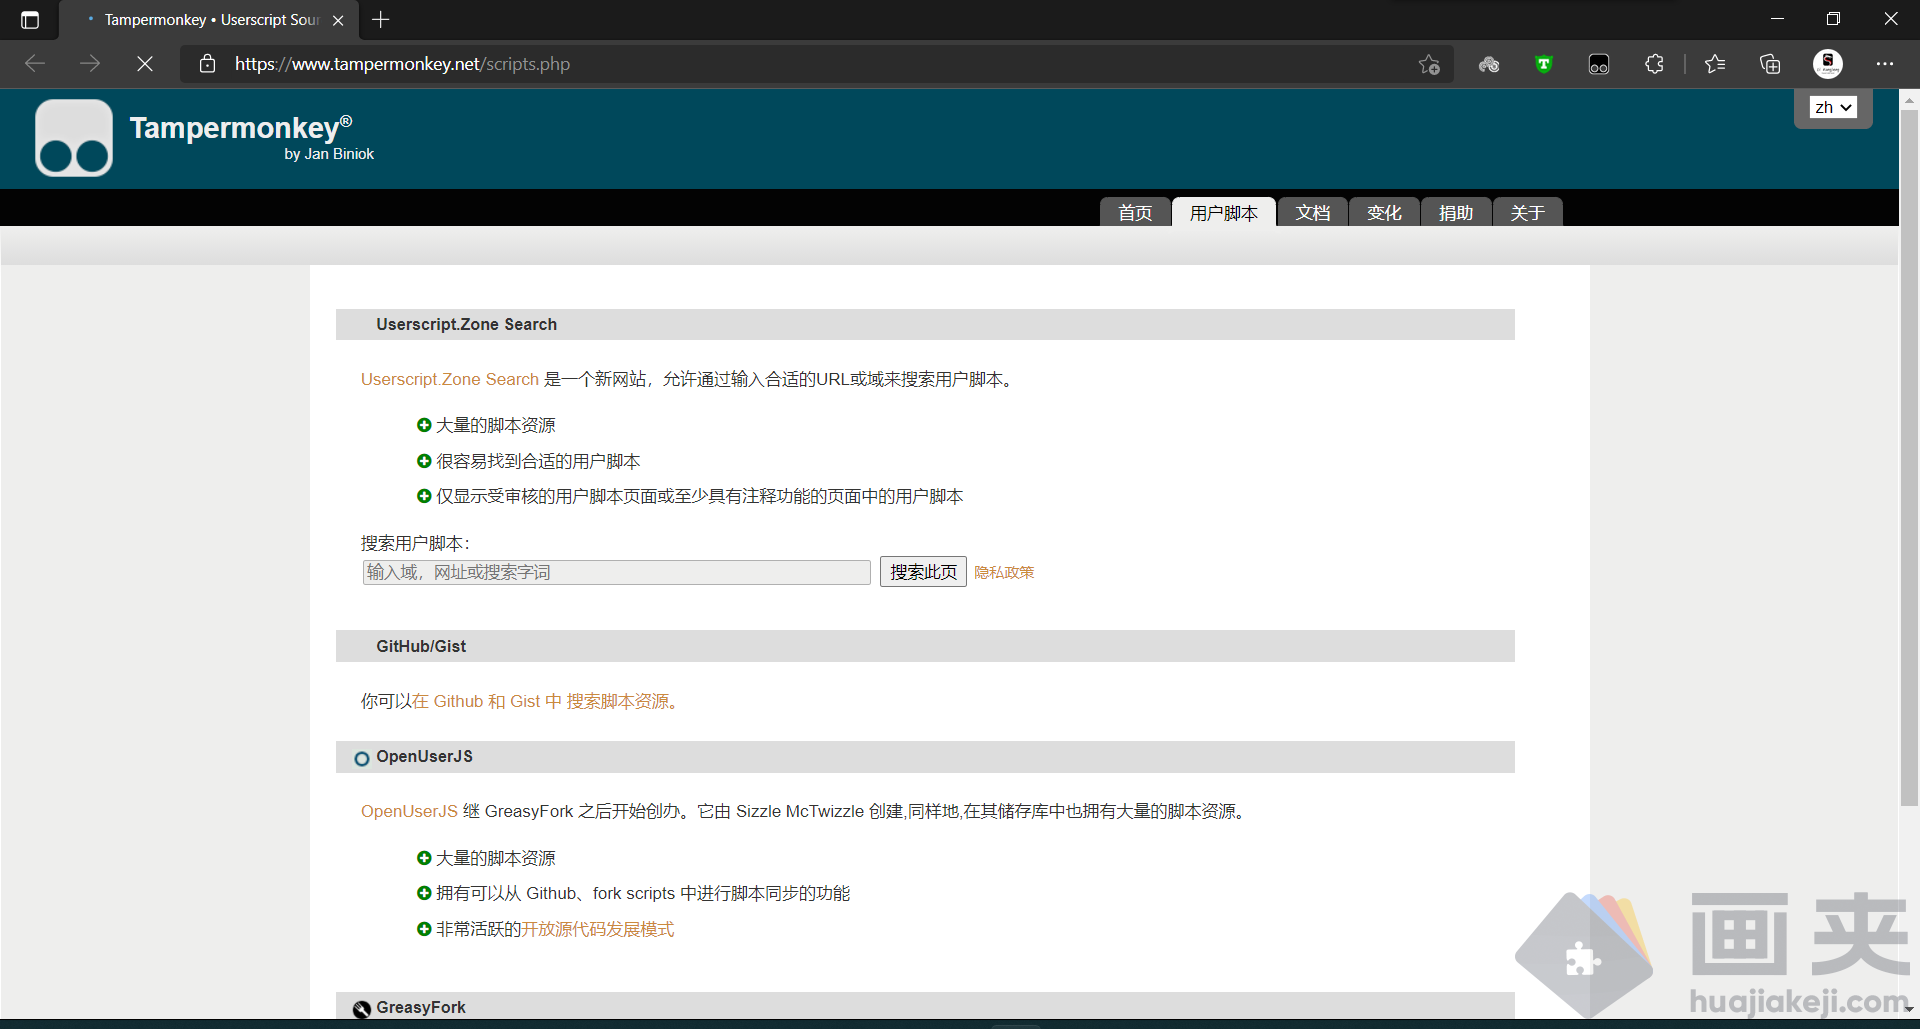Switch to the 首页 tab
The width and height of the screenshot is (1920, 1029).
pyautogui.click(x=1135, y=213)
